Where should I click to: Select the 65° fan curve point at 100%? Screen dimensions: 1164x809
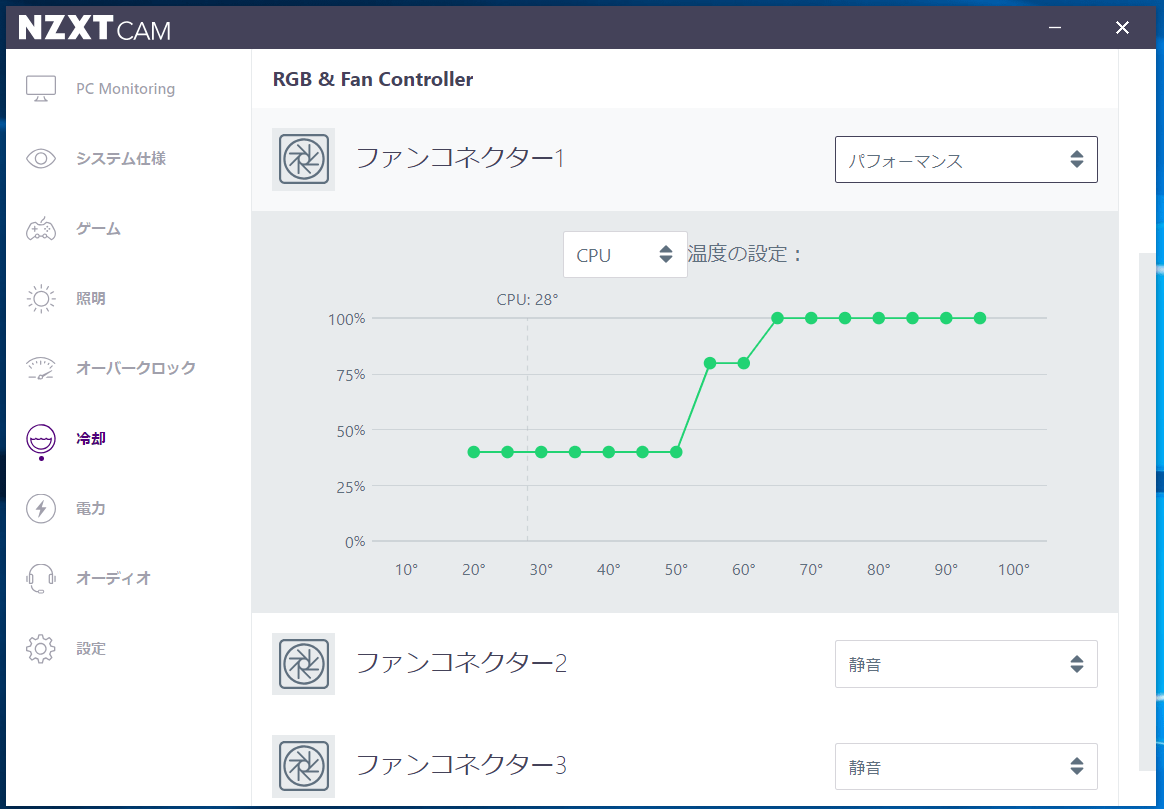coord(777,318)
